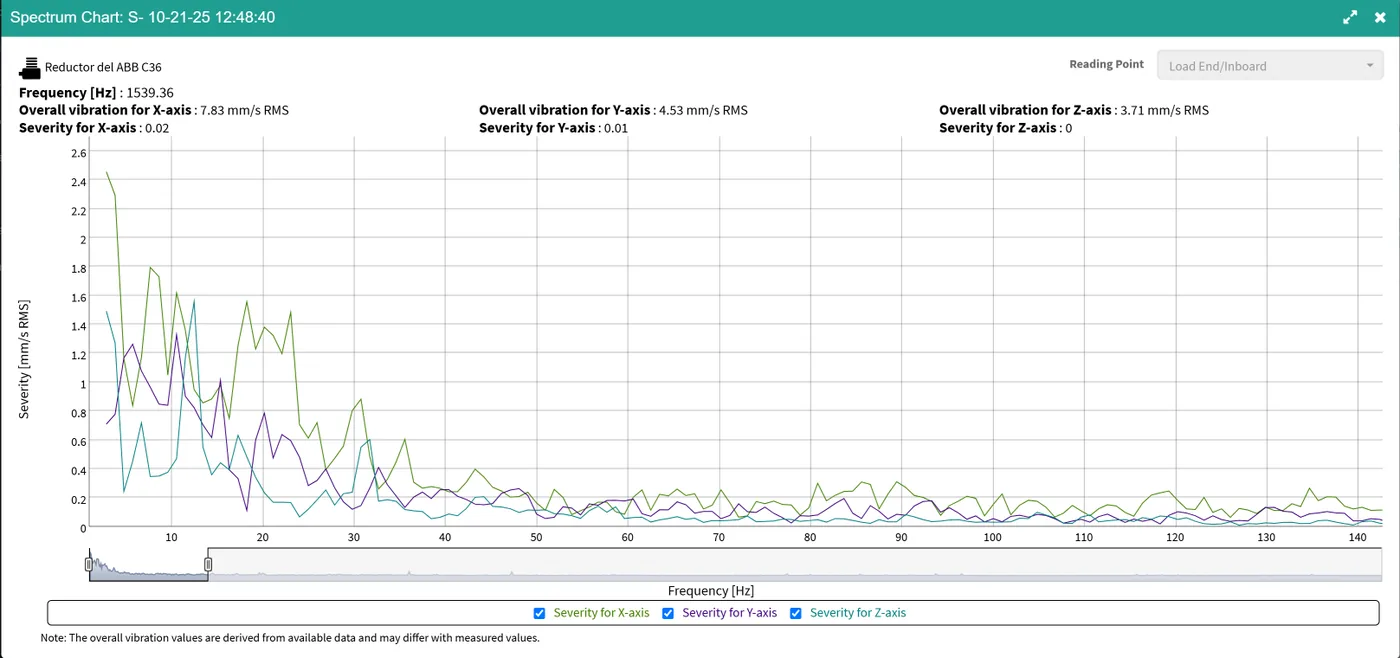Click the 2.6 tick label on the severity axis
Screen dimensions: 1400x658
79,153
